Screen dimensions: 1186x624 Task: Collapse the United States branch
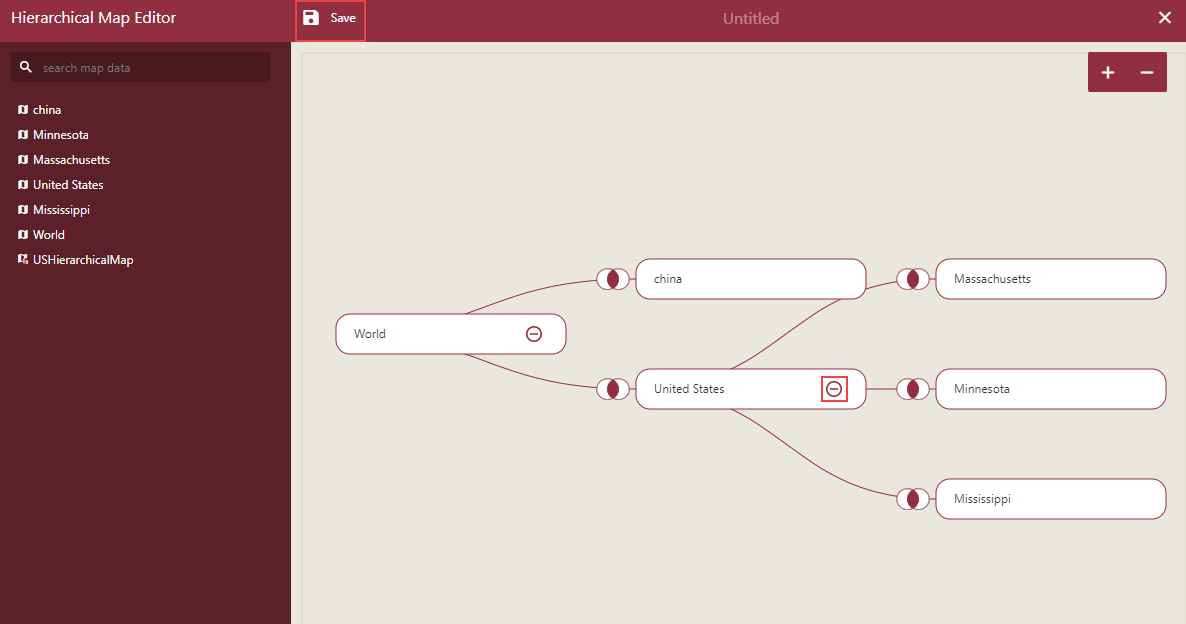834,389
